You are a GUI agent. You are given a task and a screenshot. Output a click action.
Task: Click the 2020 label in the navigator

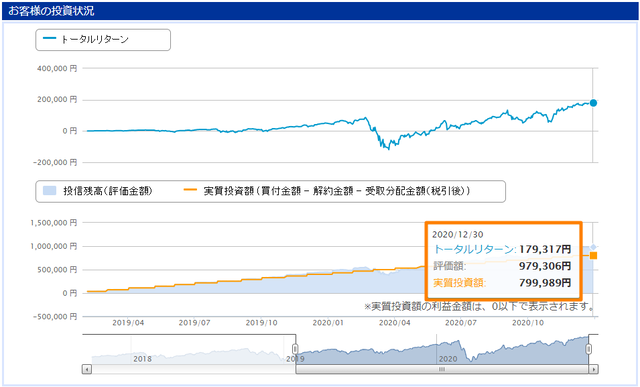[x=448, y=359]
